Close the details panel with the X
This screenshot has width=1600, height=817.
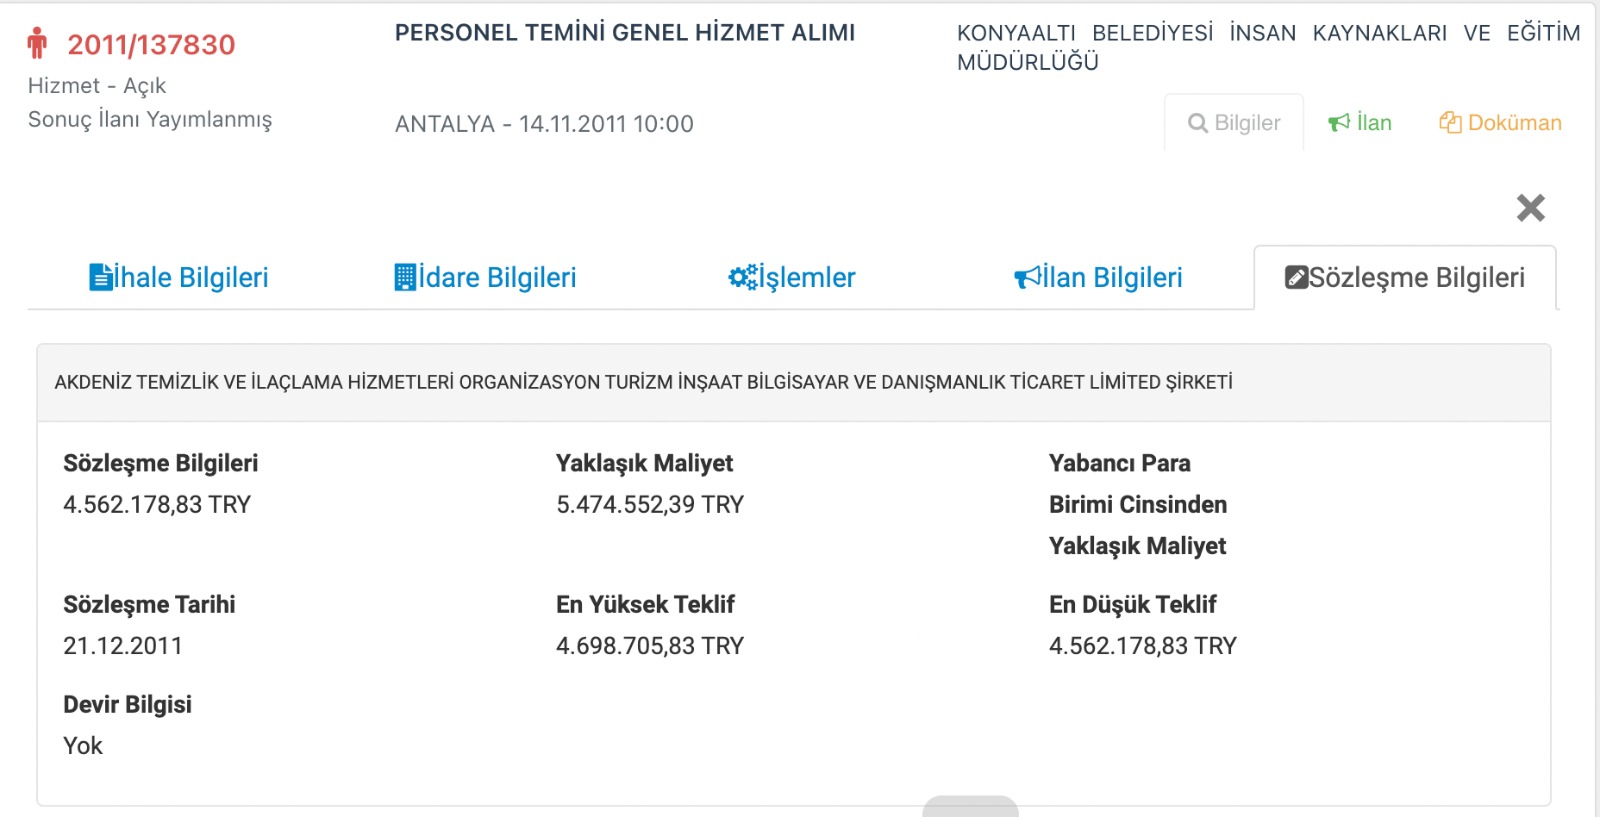tap(1530, 208)
